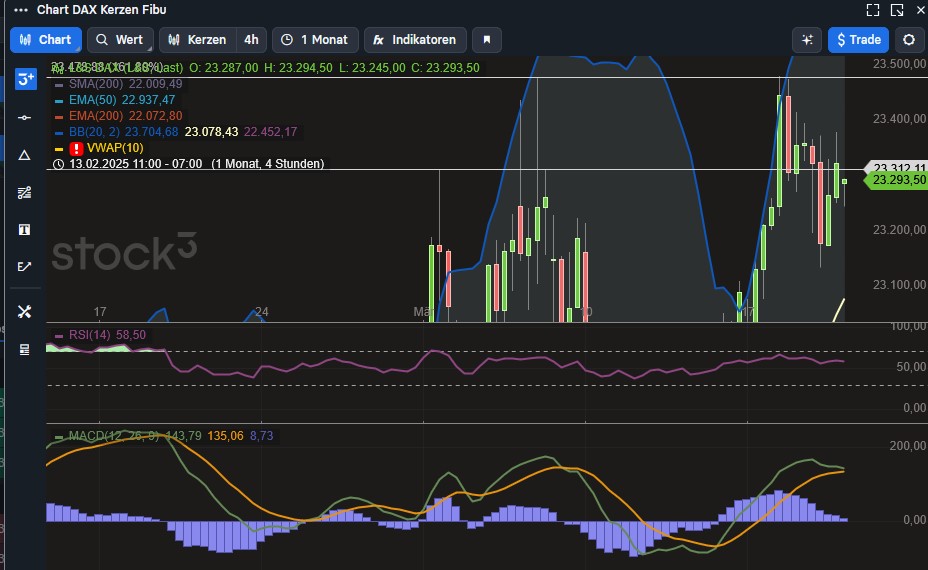
Task: Select the arrow annotation drawing tool
Action: pyautogui.click(x=25, y=266)
